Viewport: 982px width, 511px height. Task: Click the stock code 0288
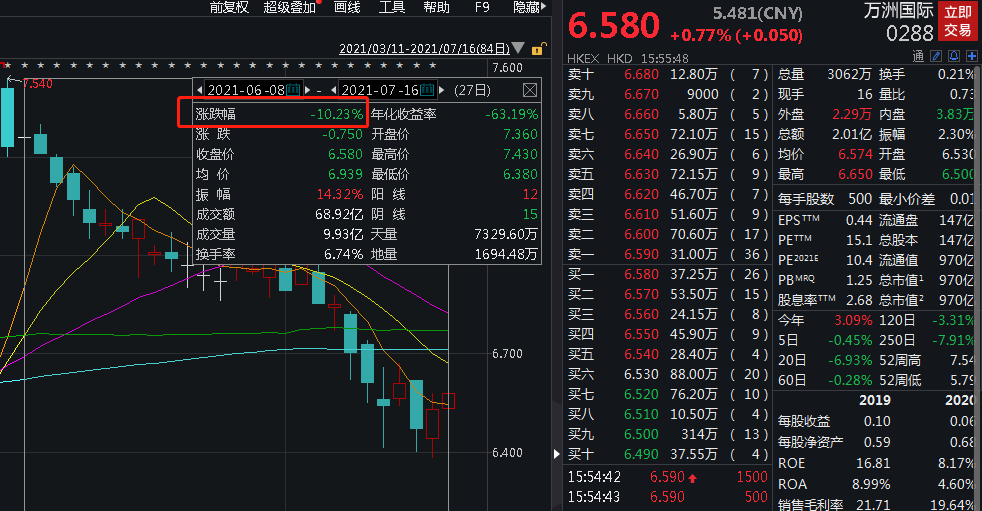tap(909, 33)
